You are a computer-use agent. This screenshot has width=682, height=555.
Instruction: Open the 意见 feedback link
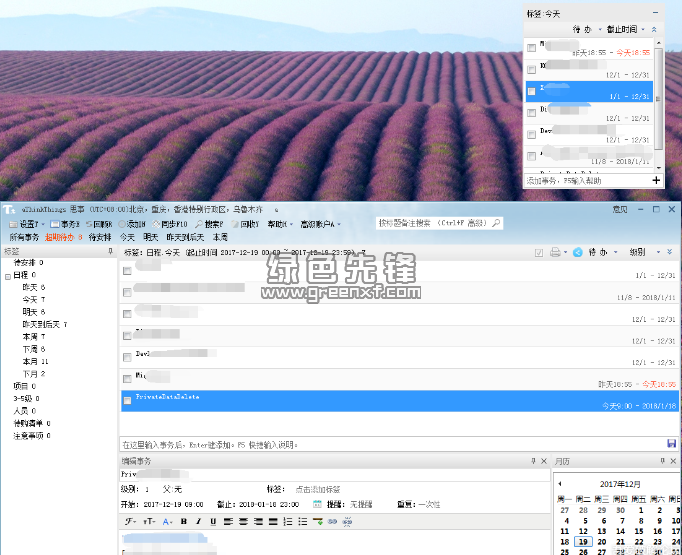click(x=620, y=209)
